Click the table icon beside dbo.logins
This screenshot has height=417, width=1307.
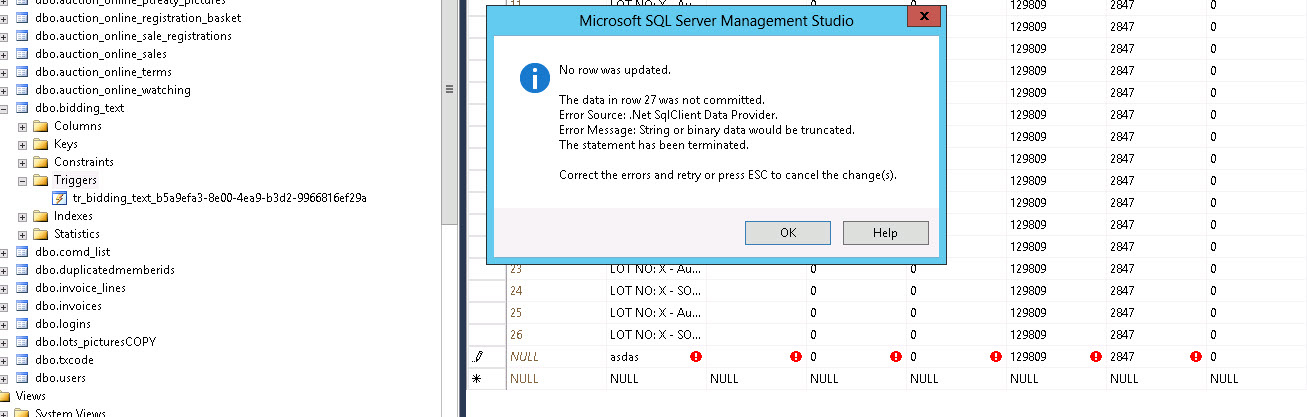(x=22, y=324)
